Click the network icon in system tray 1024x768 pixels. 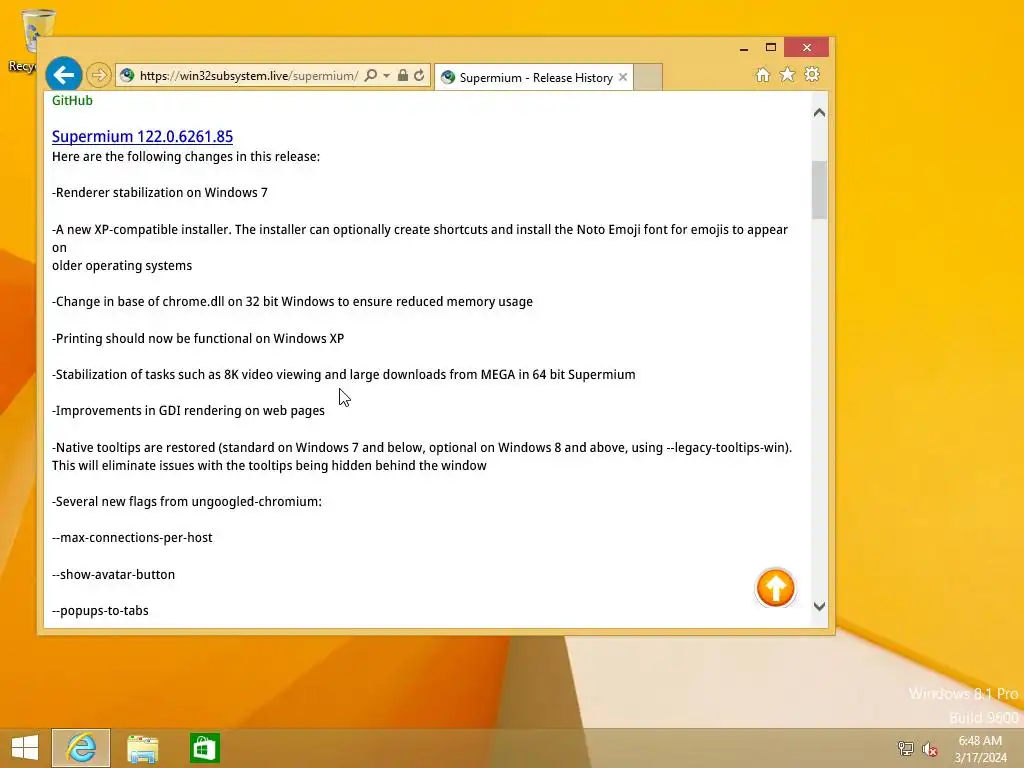[x=905, y=748]
